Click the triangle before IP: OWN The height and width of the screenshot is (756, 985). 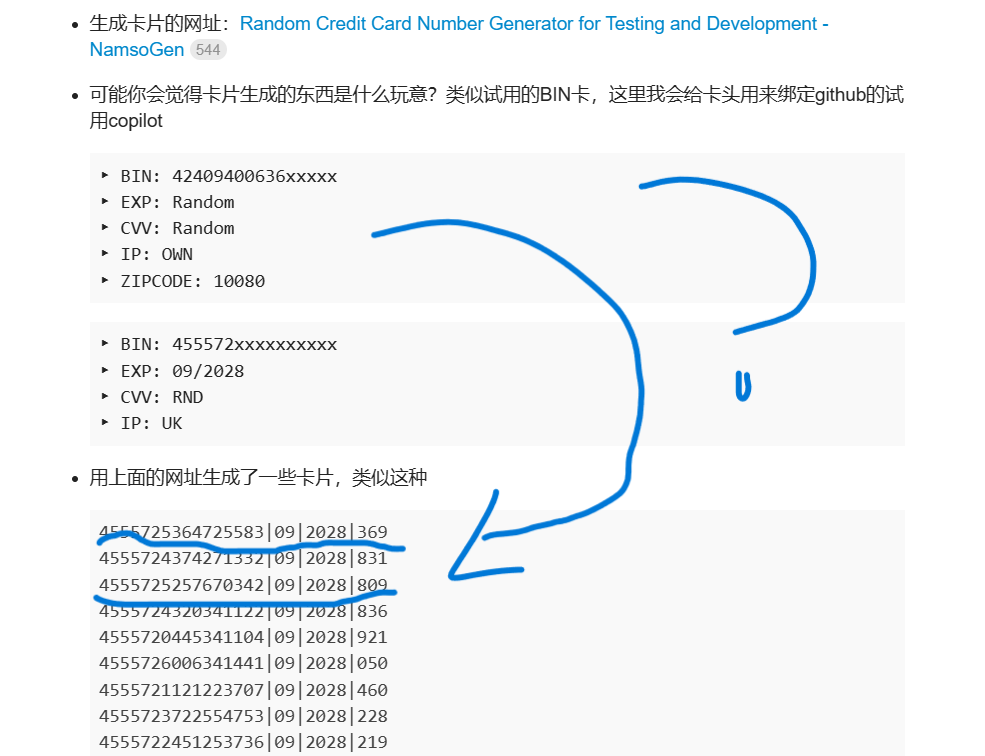click(105, 254)
